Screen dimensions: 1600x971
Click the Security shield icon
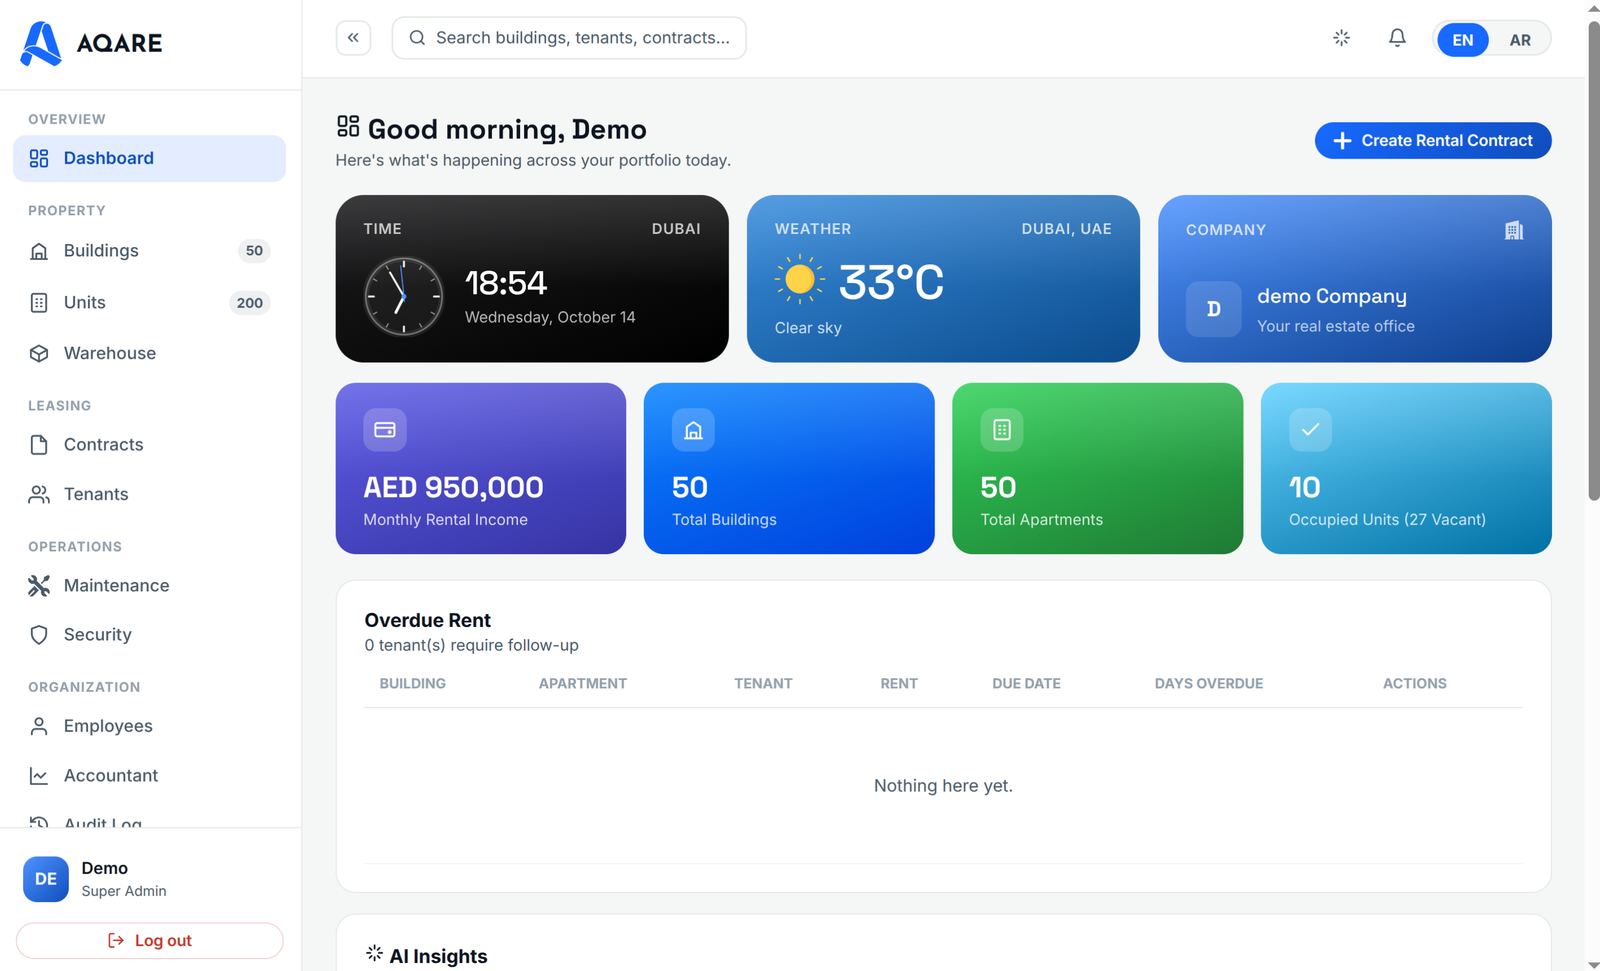click(39, 635)
